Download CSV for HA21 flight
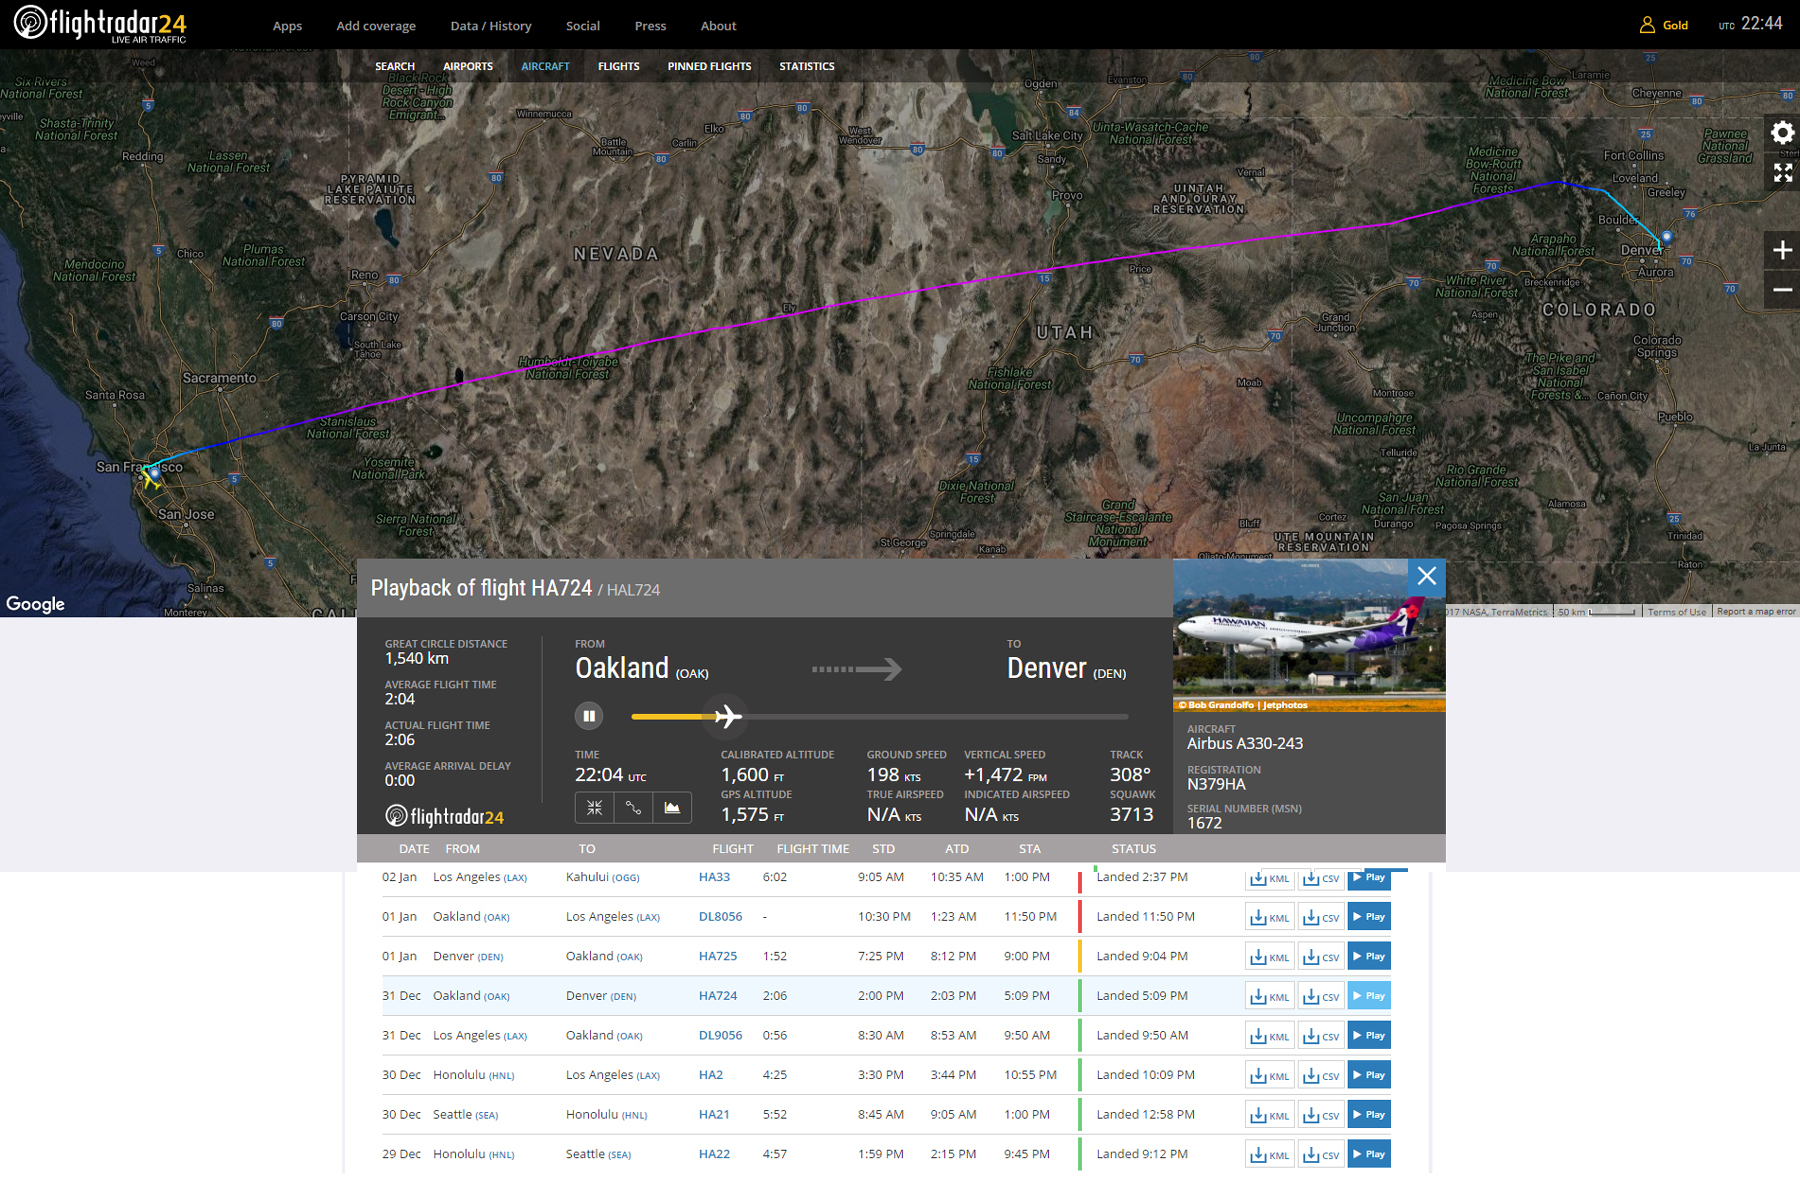Screen dimensions: 1800x1178 pos(1321,1115)
